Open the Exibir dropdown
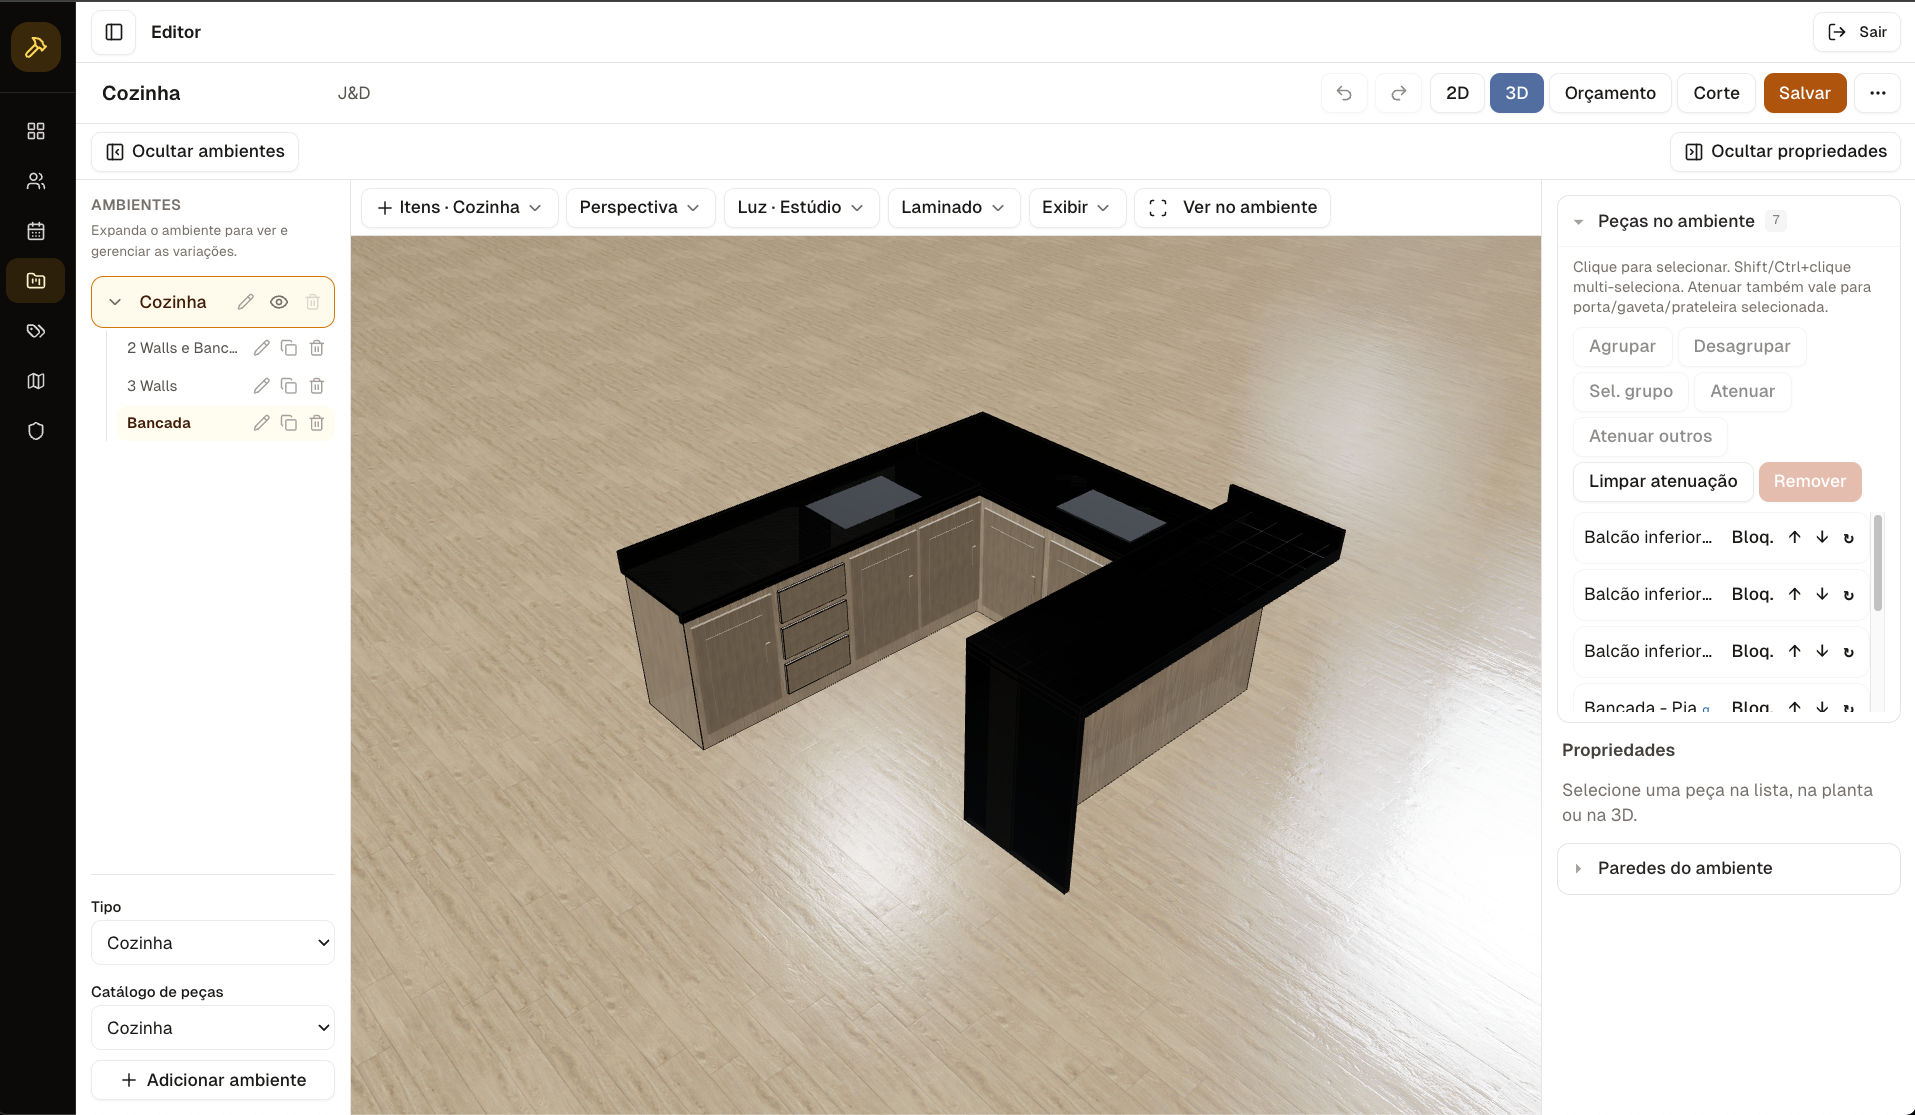 [1077, 207]
